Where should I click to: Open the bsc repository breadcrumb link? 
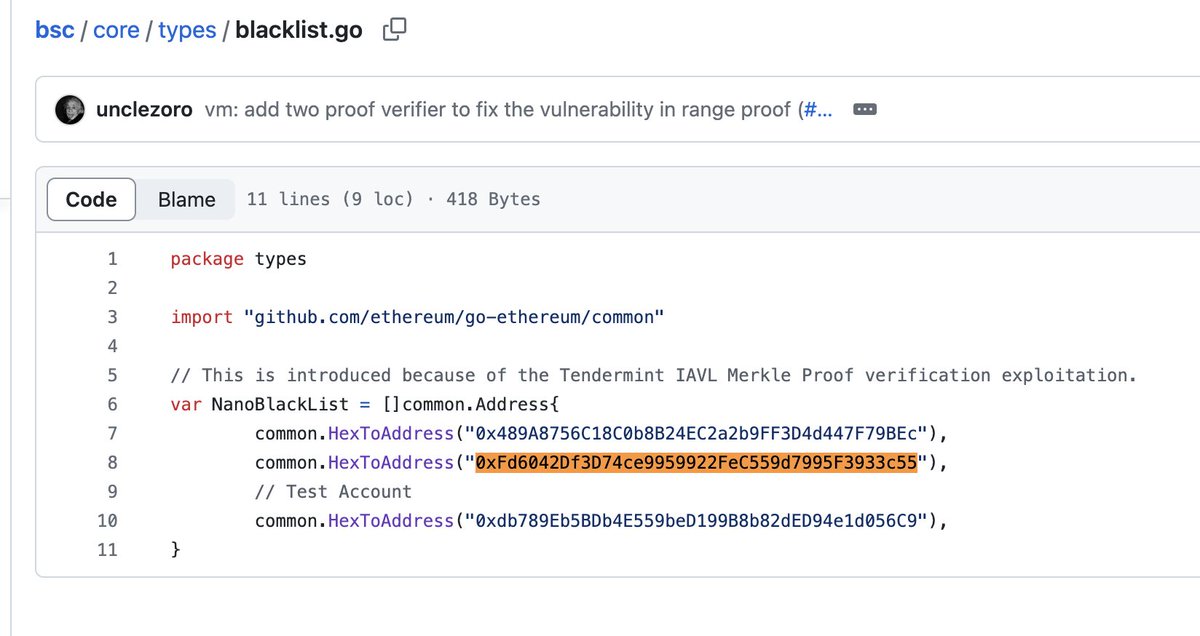[x=55, y=30]
